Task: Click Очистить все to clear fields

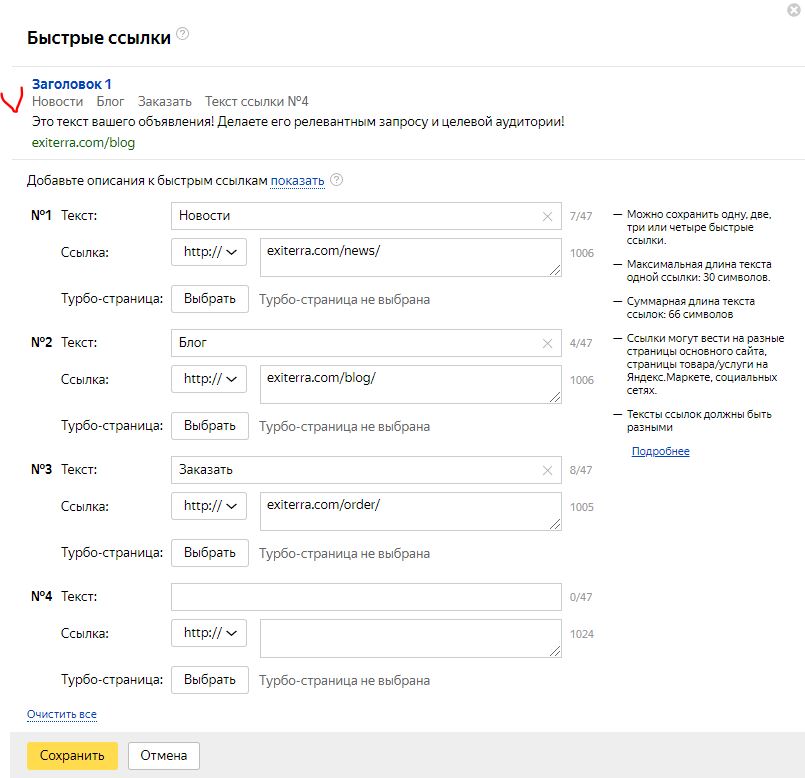Action: coord(62,715)
